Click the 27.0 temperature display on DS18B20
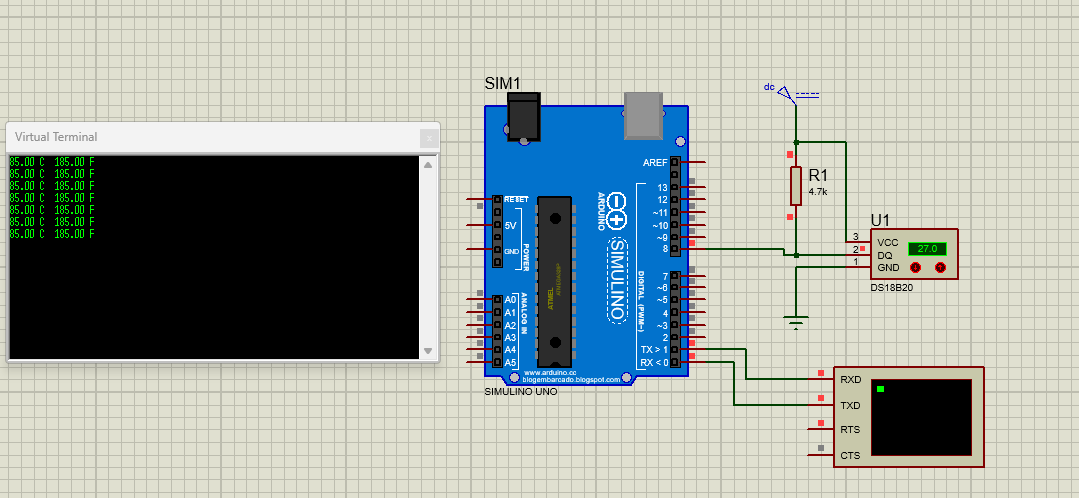Screen dimensions: 1079x498 (927, 248)
